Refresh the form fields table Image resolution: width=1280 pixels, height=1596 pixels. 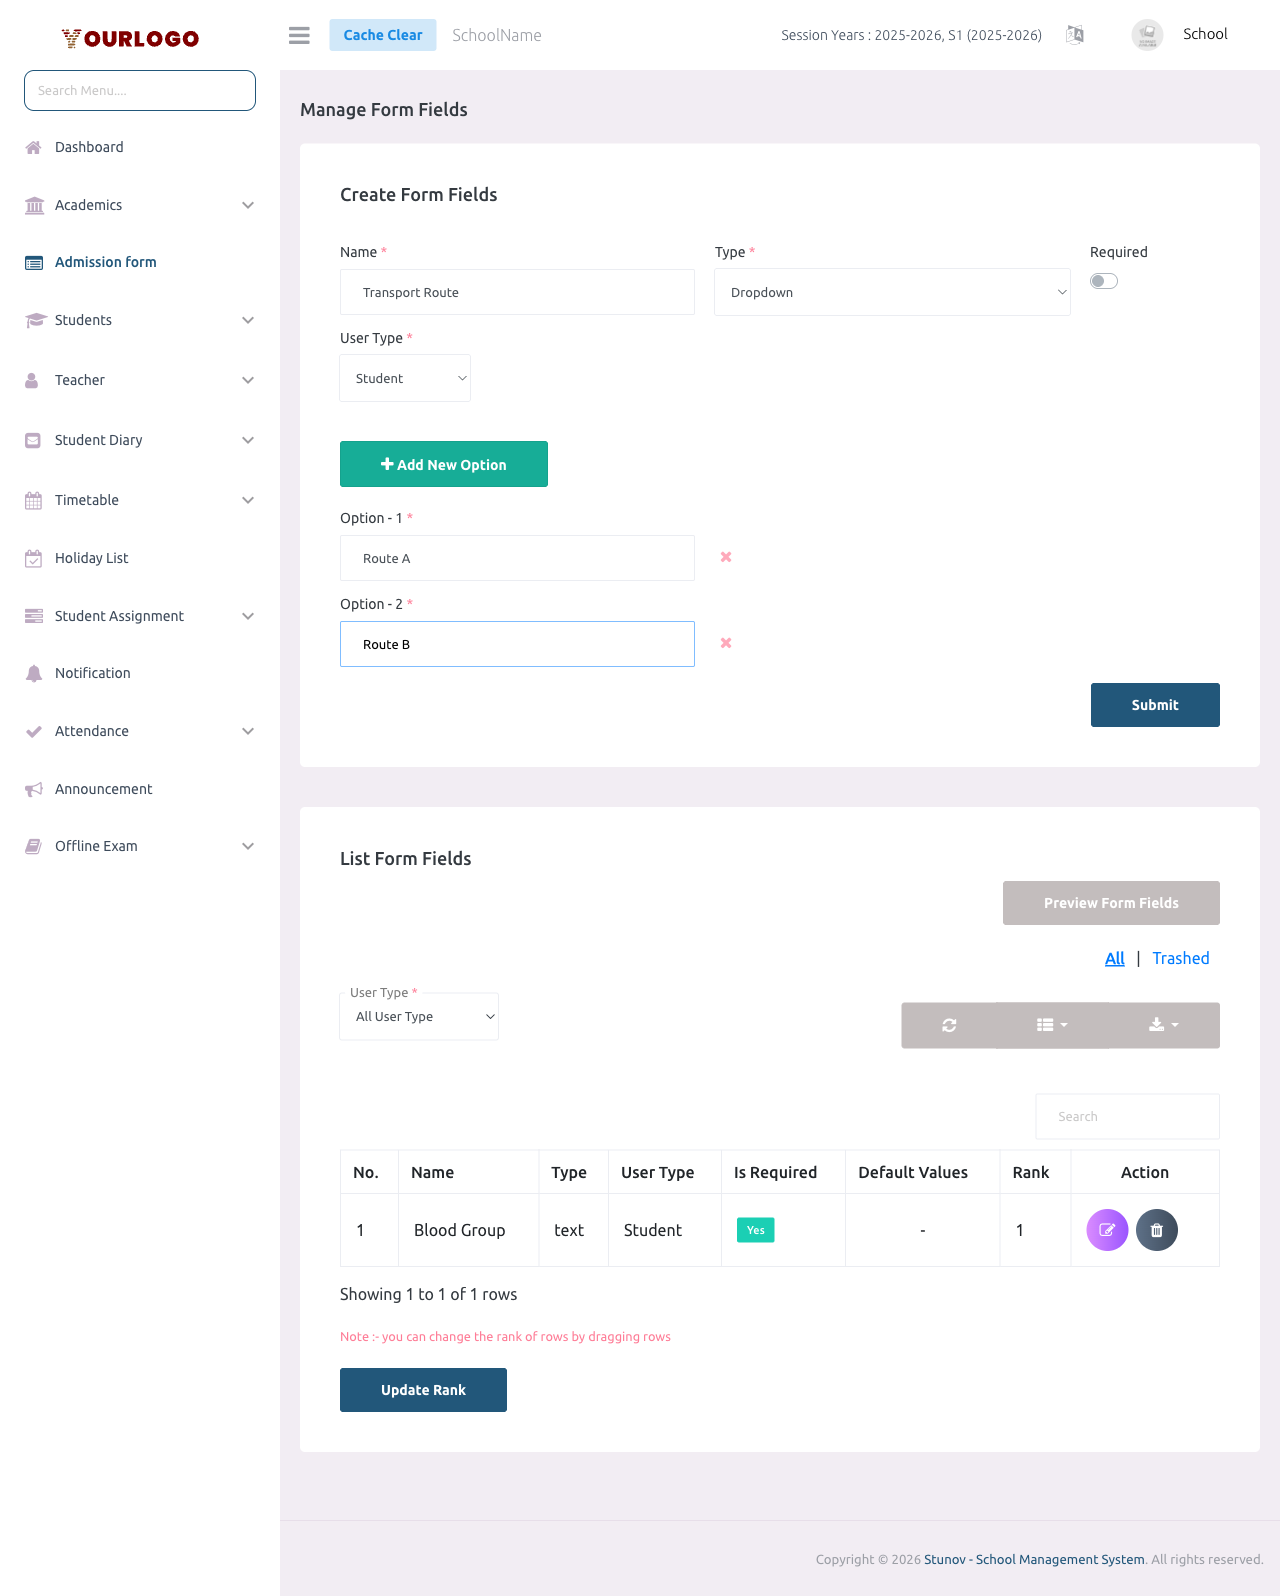(949, 1025)
